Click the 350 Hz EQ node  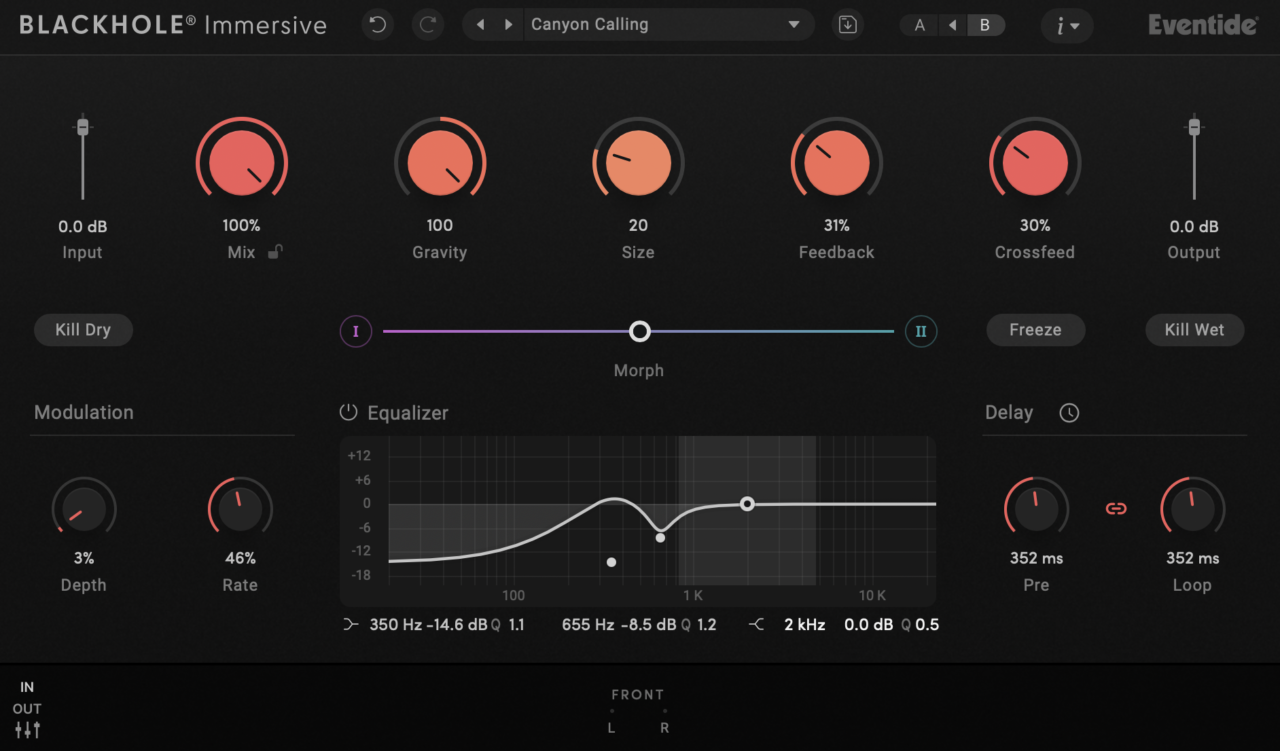(x=611, y=562)
